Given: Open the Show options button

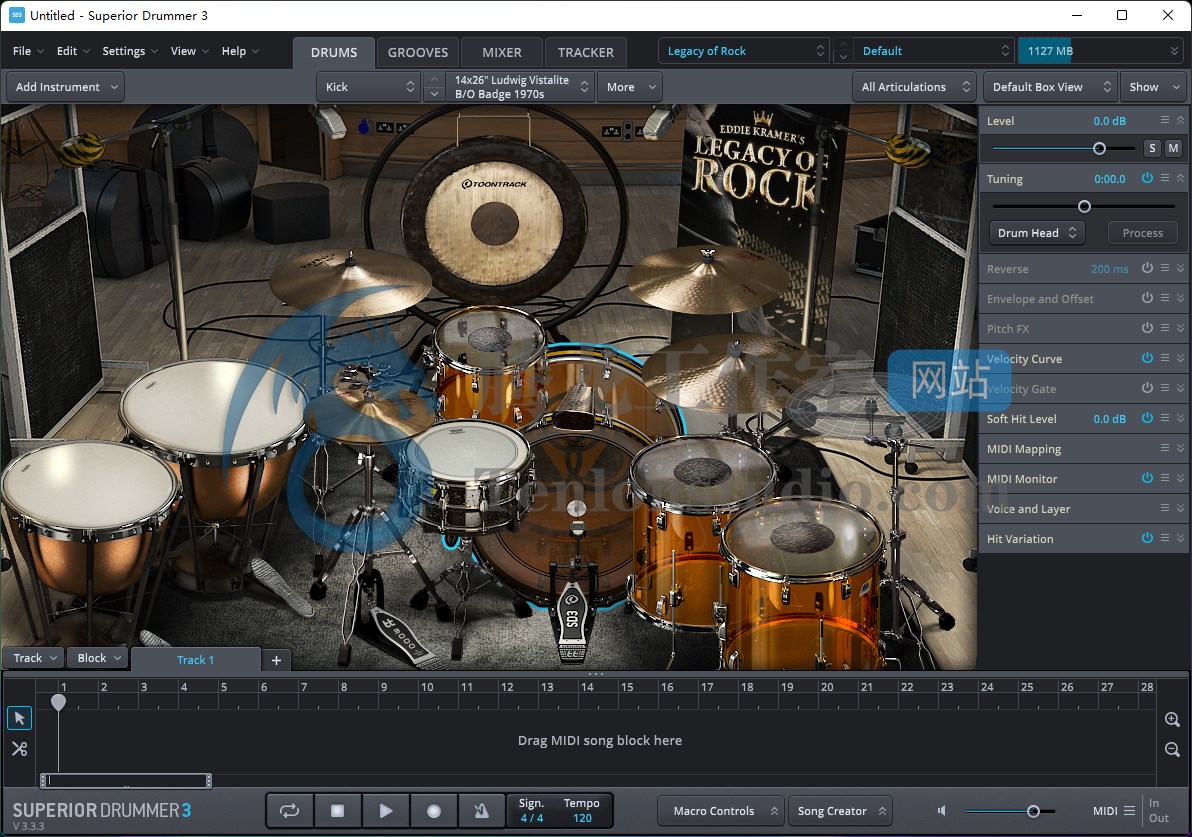Looking at the screenshot, I should [1154, 87].
